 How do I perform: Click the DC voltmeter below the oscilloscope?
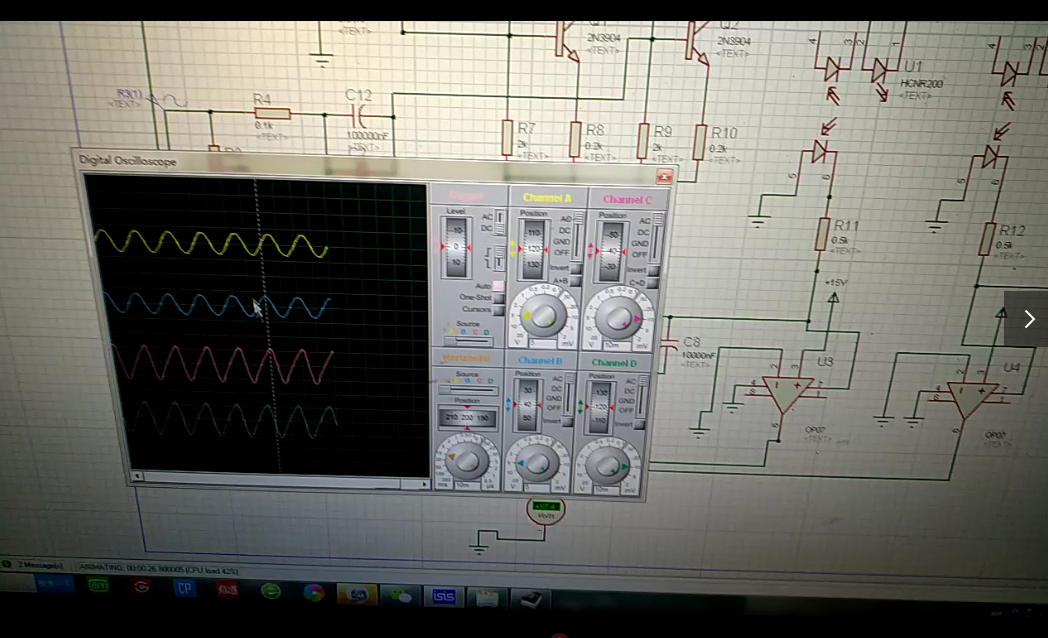[x=546, y=510]
